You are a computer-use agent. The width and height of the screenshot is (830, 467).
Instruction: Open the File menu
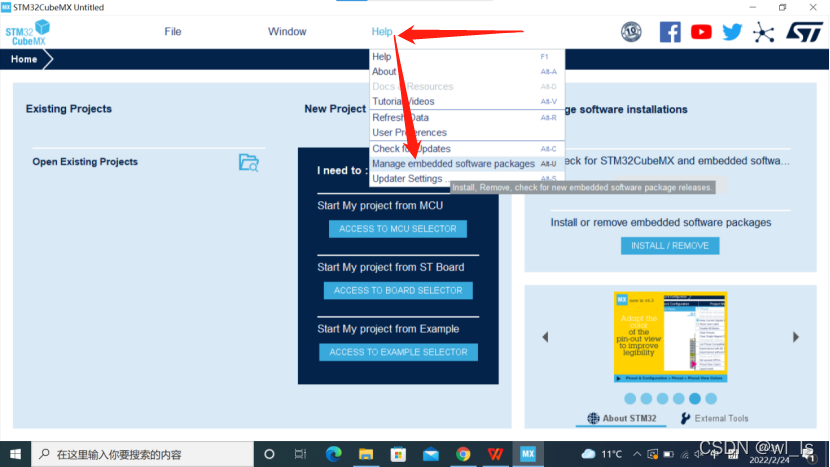(x=173, y=32)
